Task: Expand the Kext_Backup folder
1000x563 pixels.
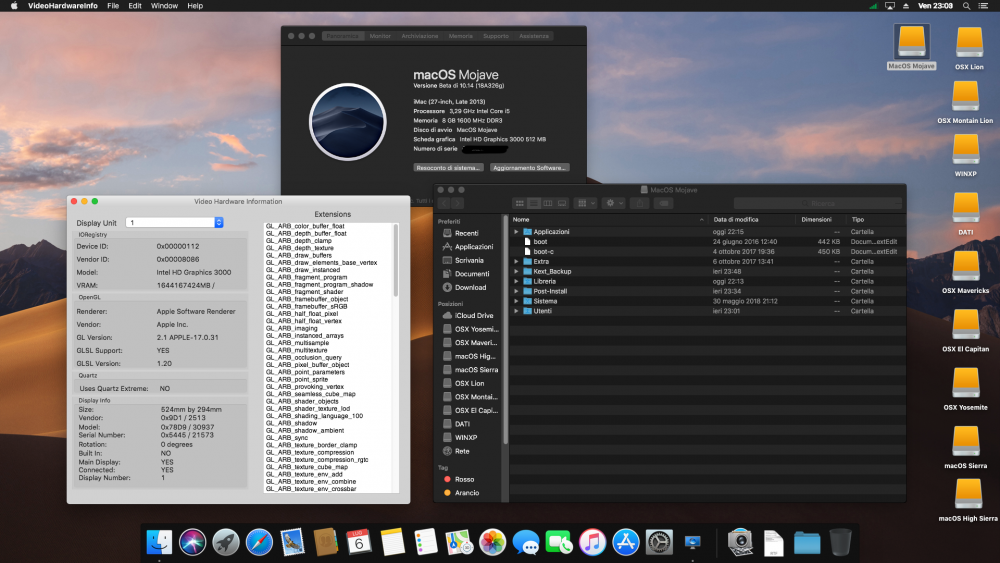Action: pos(516,272)
